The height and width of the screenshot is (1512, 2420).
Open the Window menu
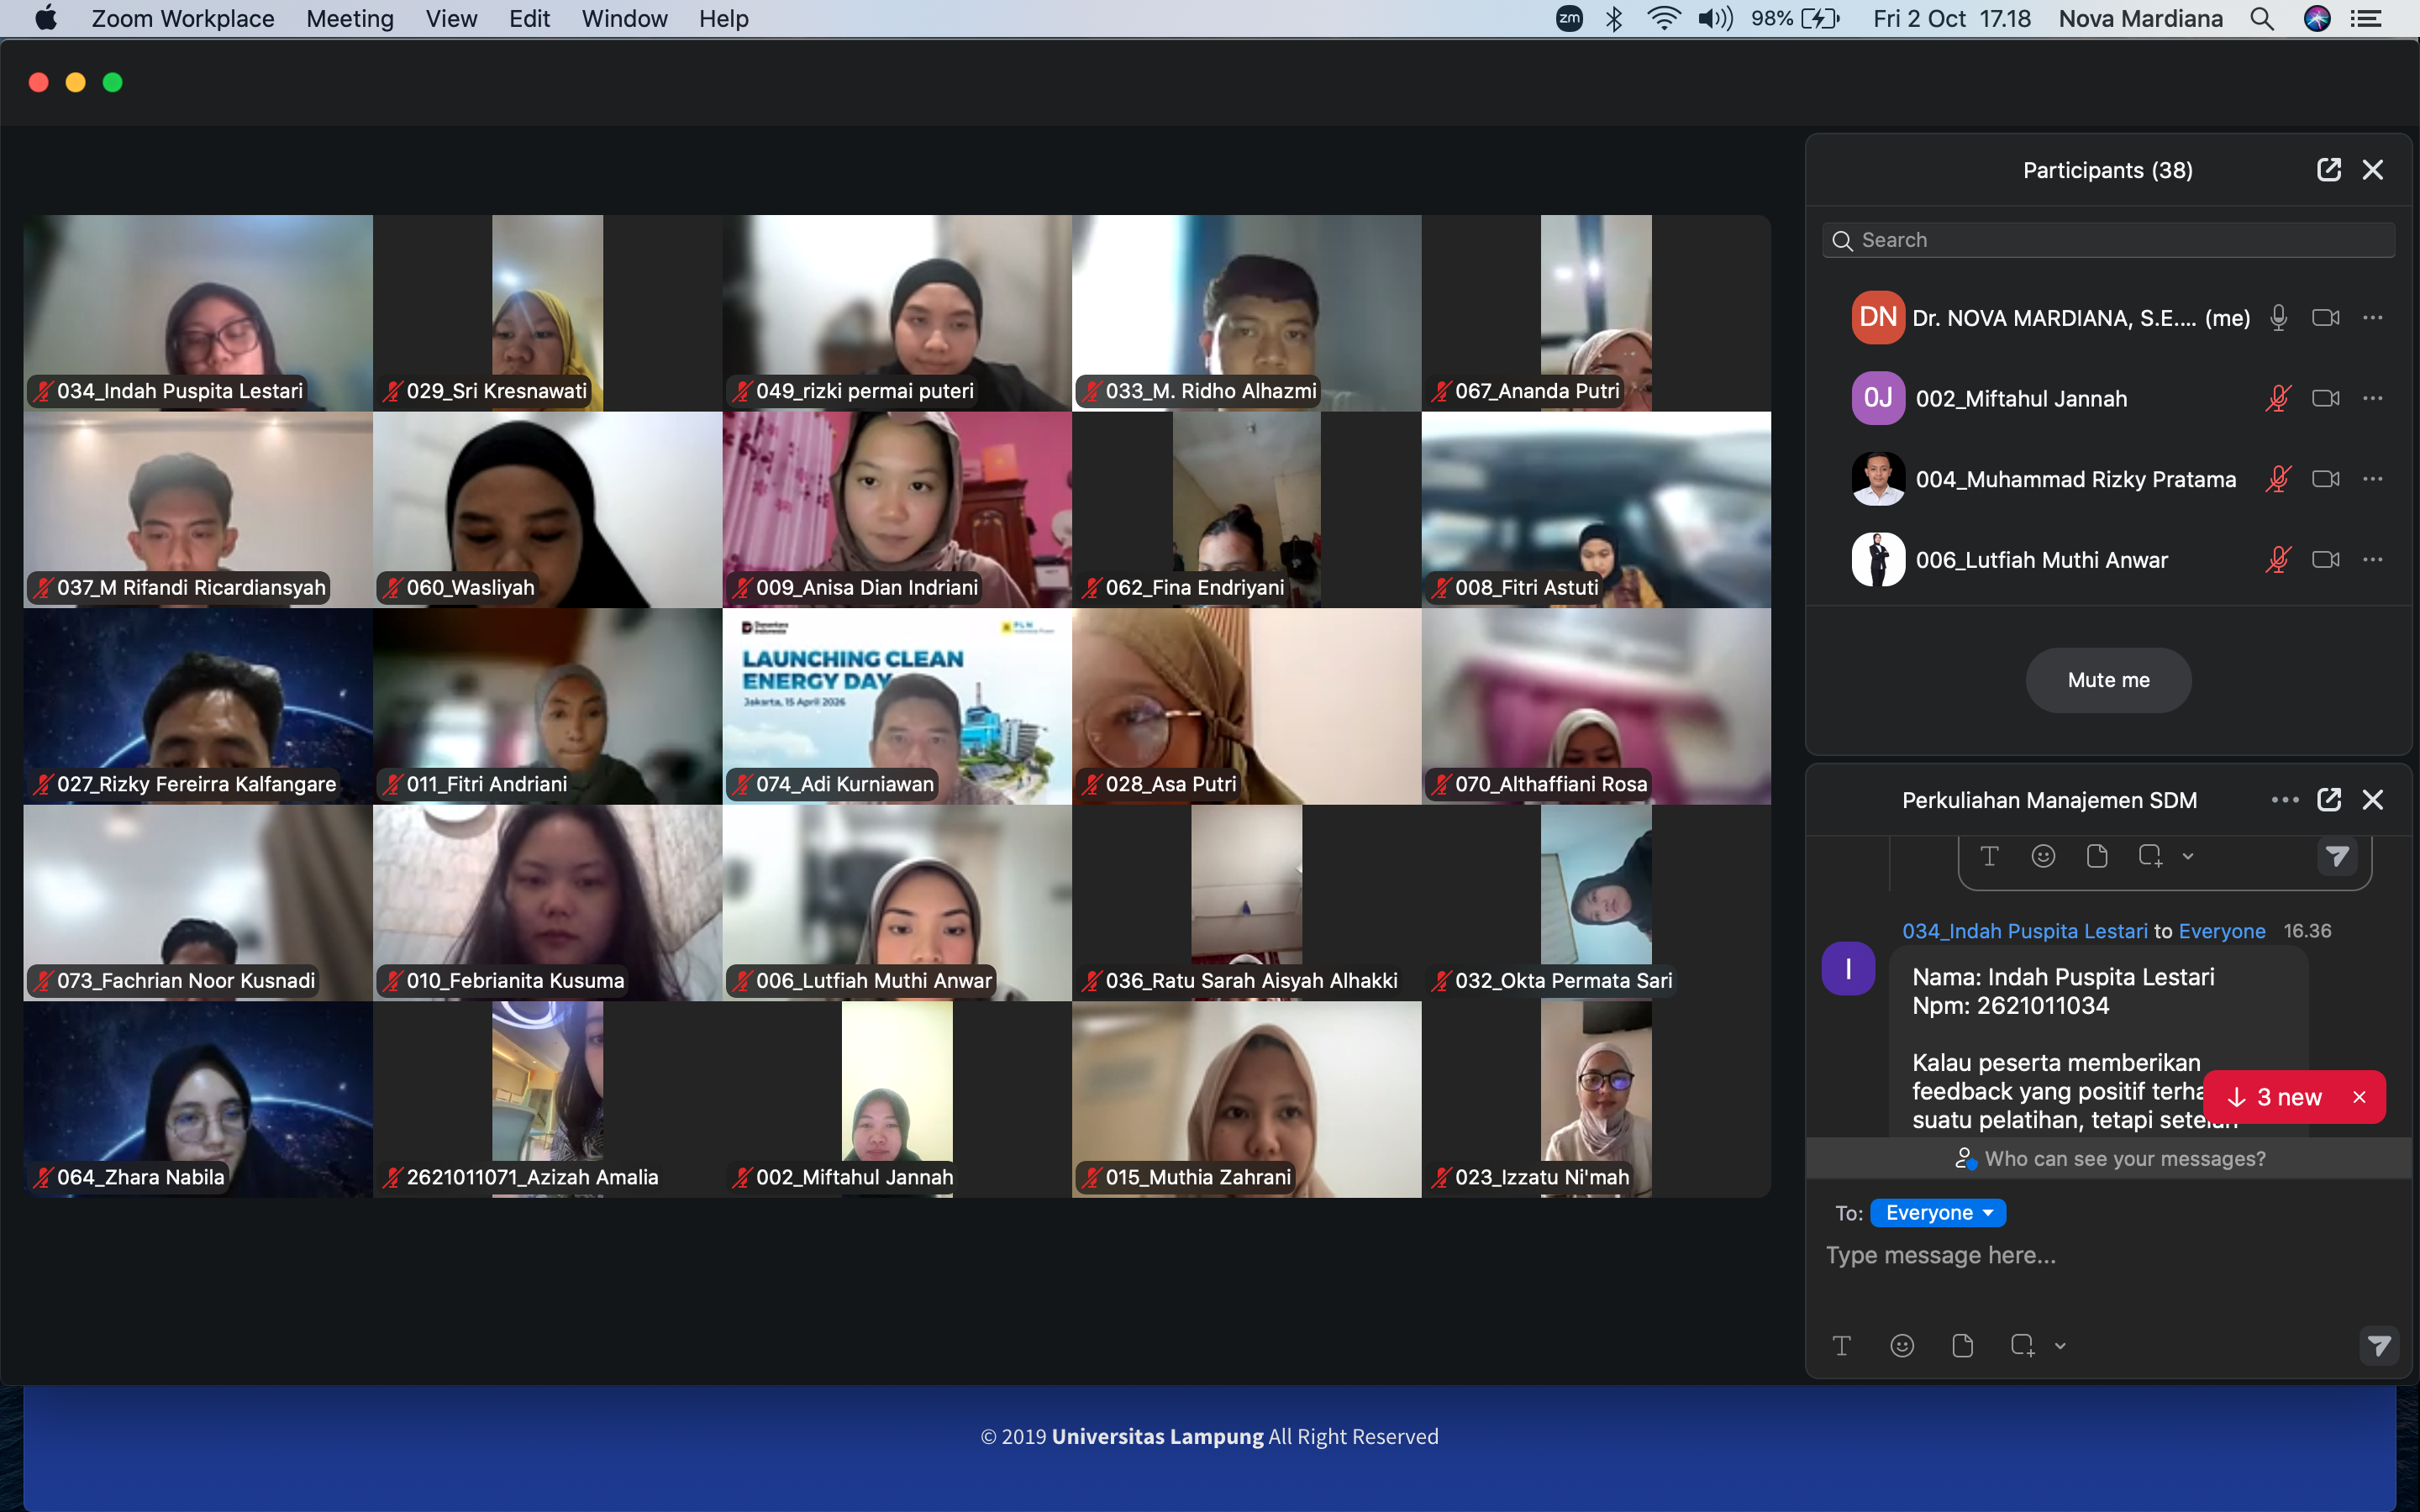(624, 19)
